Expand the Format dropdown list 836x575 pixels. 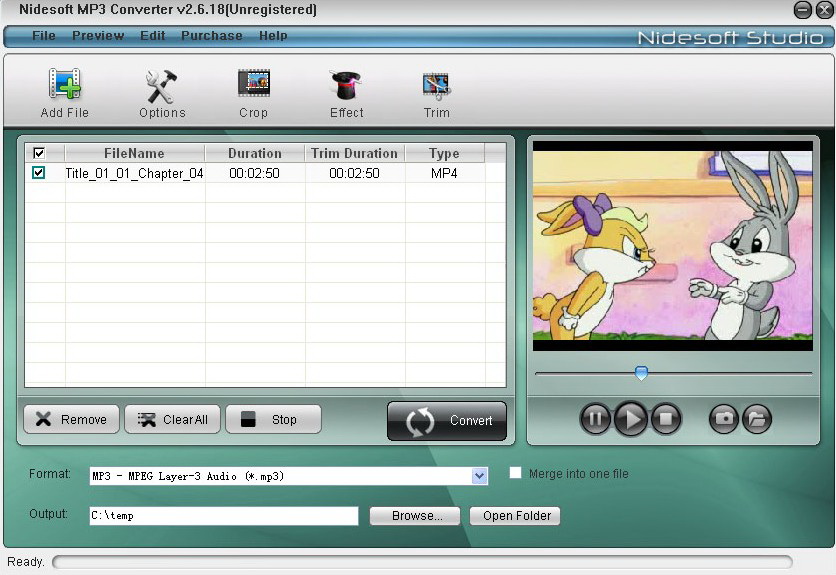(x=479, y=476)
